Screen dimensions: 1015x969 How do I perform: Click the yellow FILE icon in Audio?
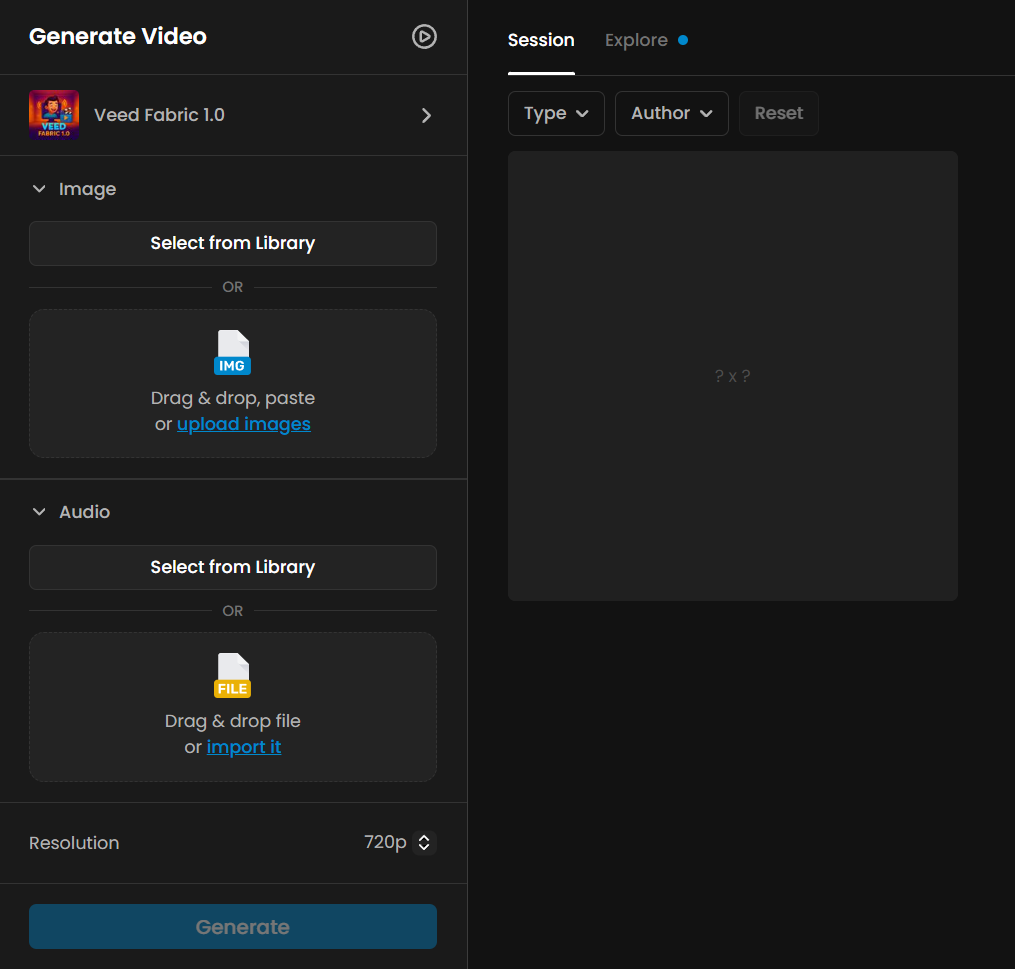(x=233, y=676)
